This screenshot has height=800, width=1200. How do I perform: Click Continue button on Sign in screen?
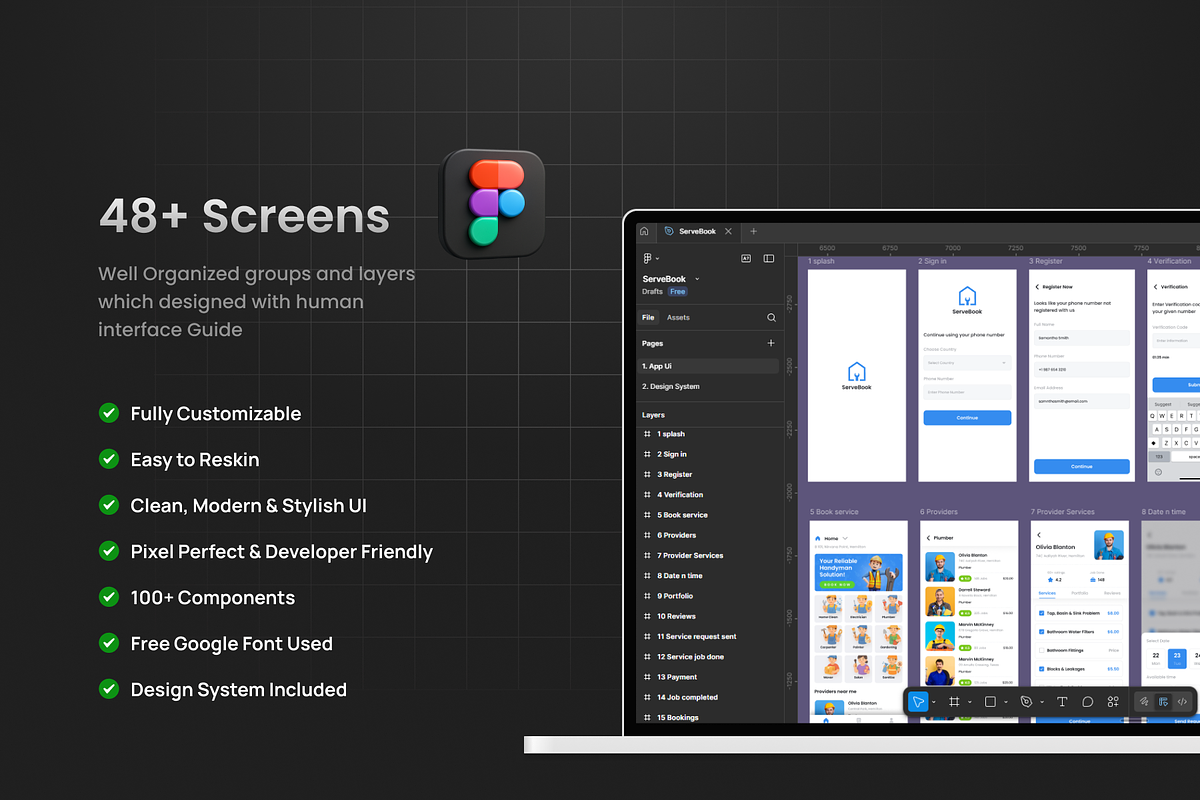[967, 417]
